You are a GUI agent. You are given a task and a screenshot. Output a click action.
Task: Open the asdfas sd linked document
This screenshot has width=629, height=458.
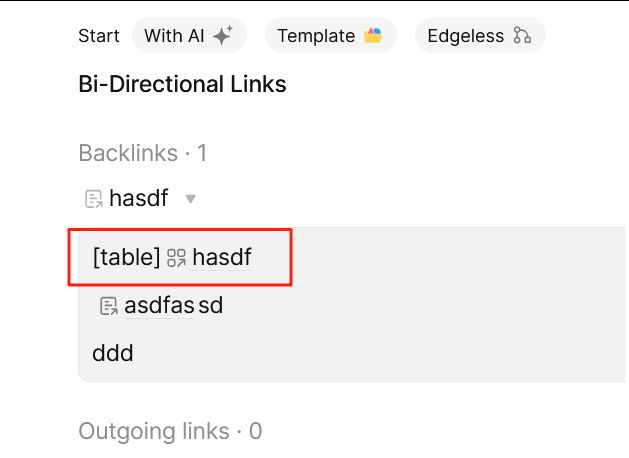click(173, 305)
